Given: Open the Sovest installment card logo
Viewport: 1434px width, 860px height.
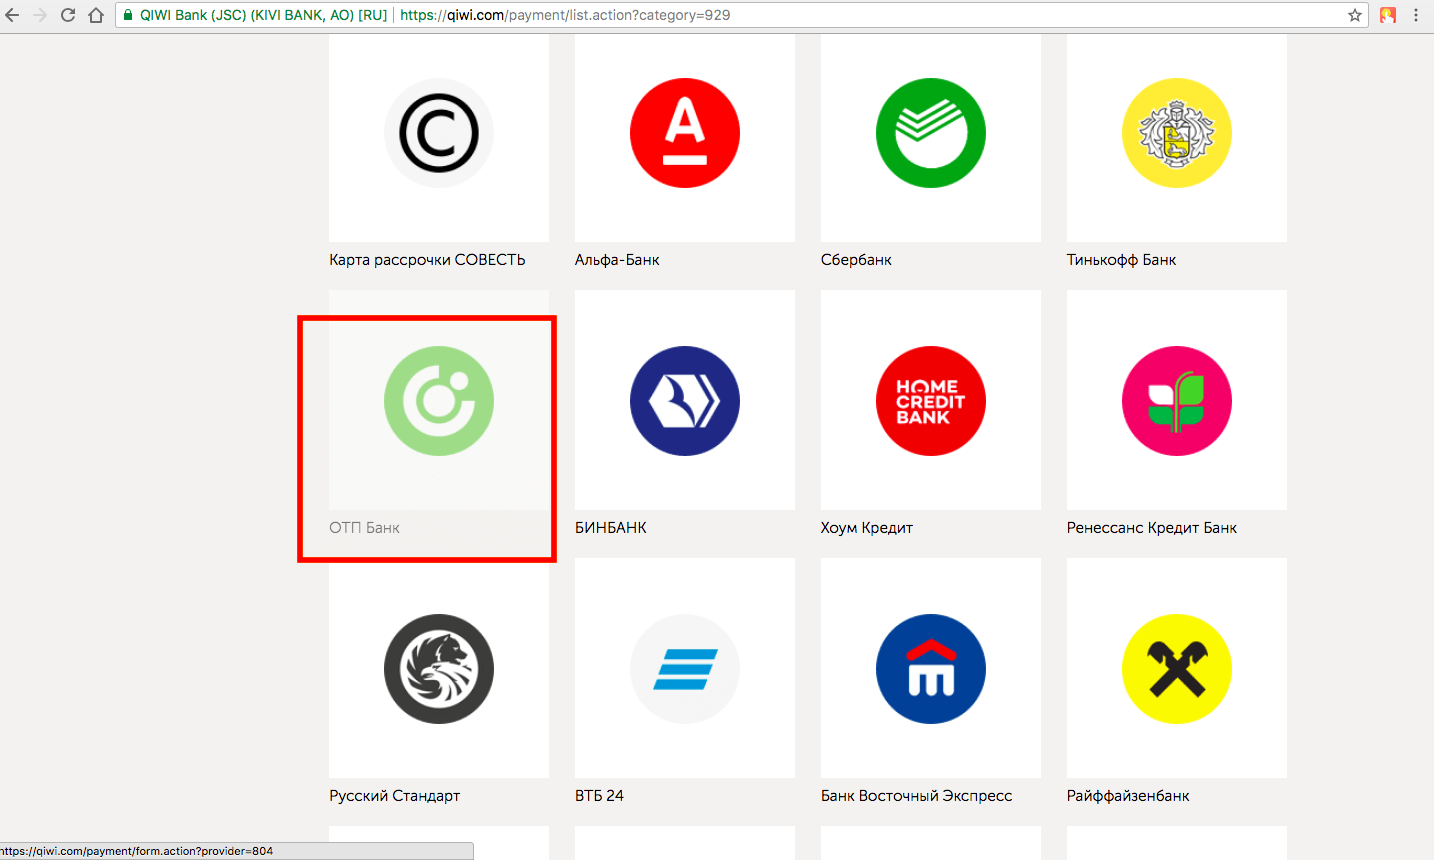Looking at the screenshot, I should click(x=439, y=133).
